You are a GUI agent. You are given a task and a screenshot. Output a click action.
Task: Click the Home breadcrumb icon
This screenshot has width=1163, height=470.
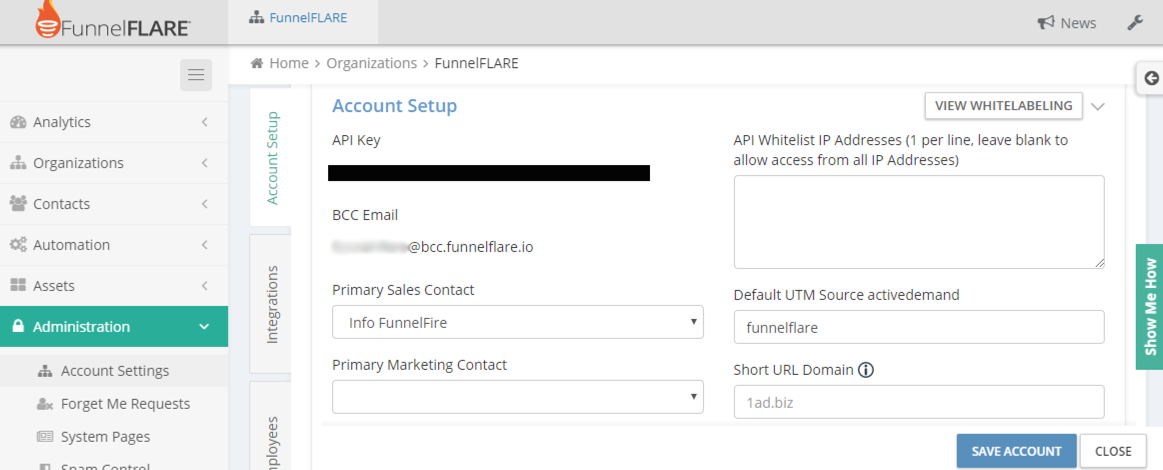point(257,63)
